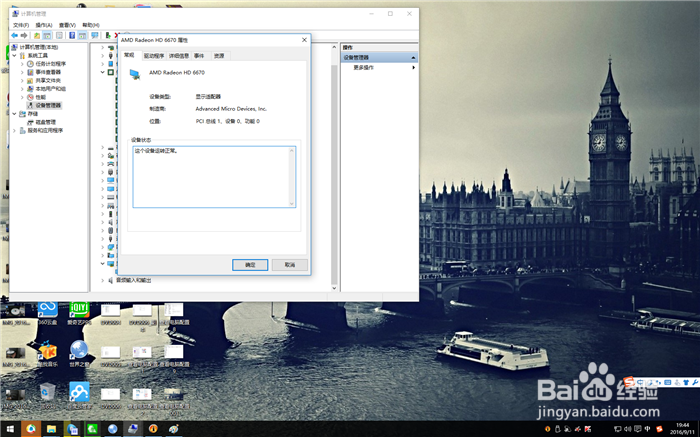Open 查看(V) menu in Computer Management

click(67, 25)
